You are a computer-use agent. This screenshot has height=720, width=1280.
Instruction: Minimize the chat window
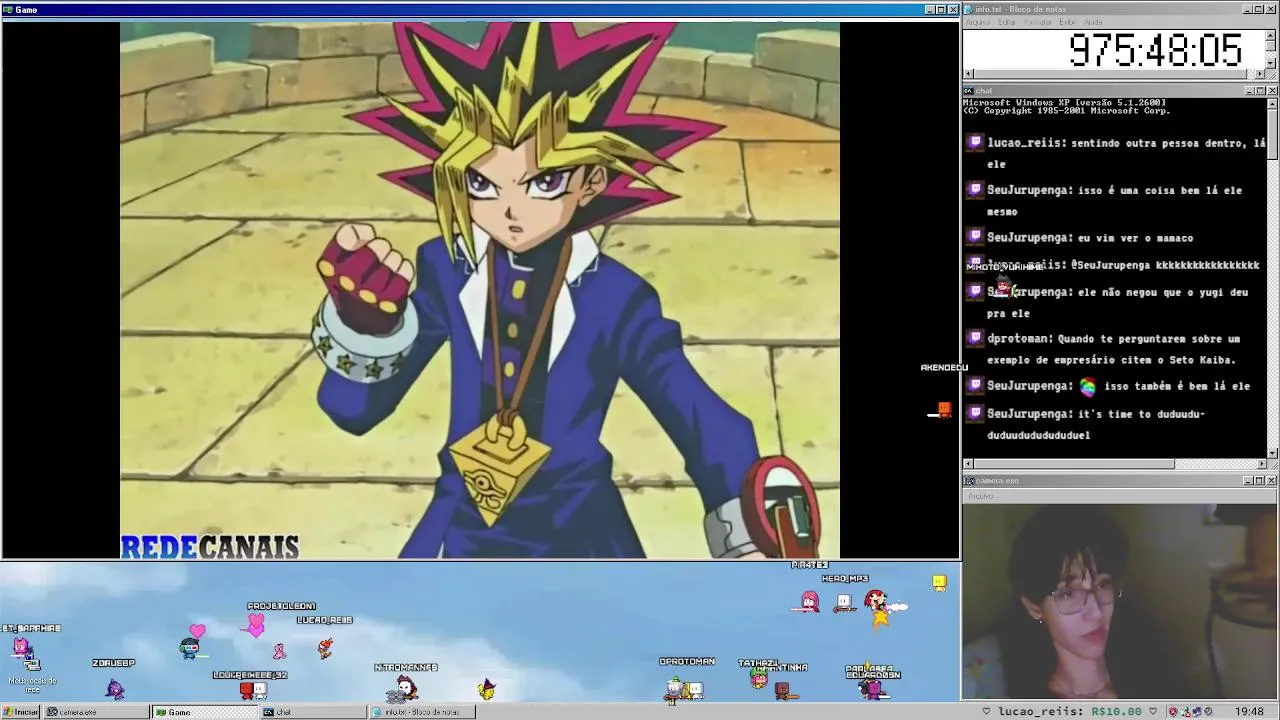point(1248,91)
